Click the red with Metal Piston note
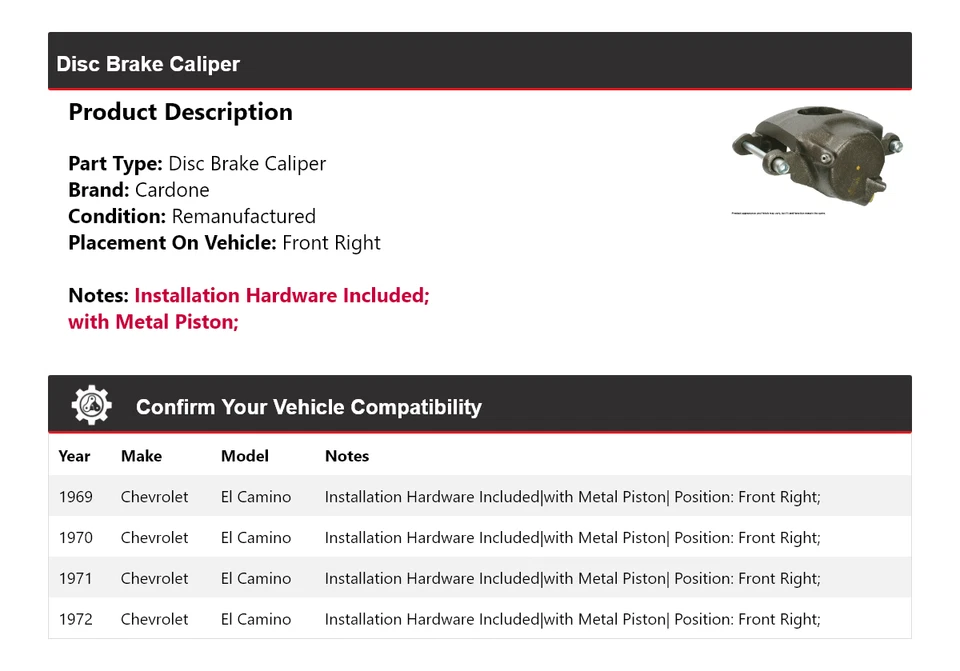The height and width of the screenshot is (671, 960). [154, 322]
